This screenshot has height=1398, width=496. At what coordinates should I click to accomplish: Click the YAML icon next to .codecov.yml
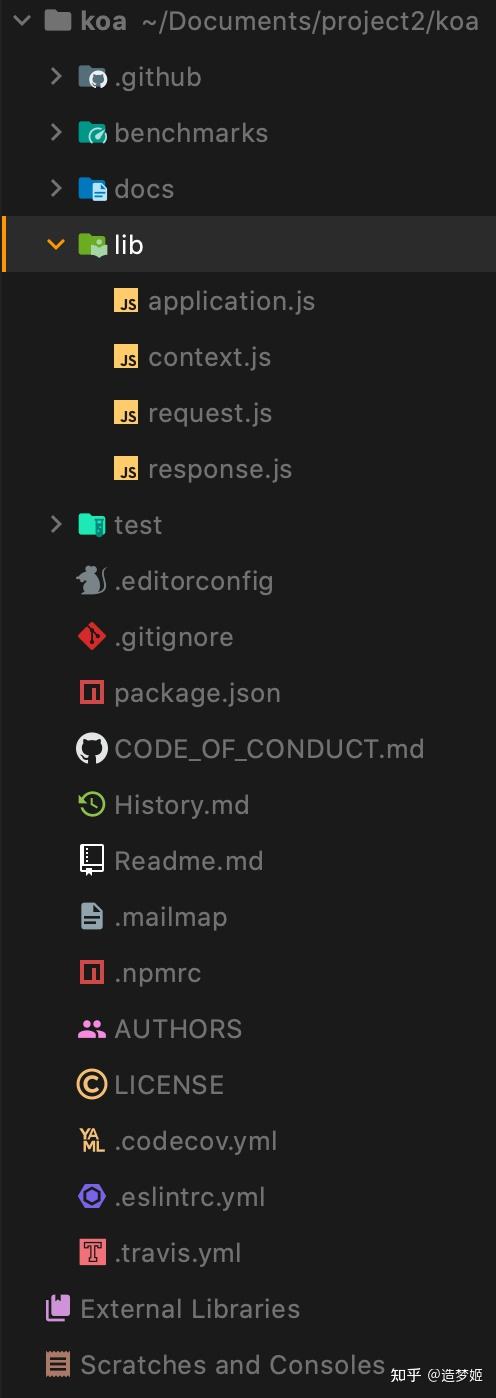(x=92, y=1140)
